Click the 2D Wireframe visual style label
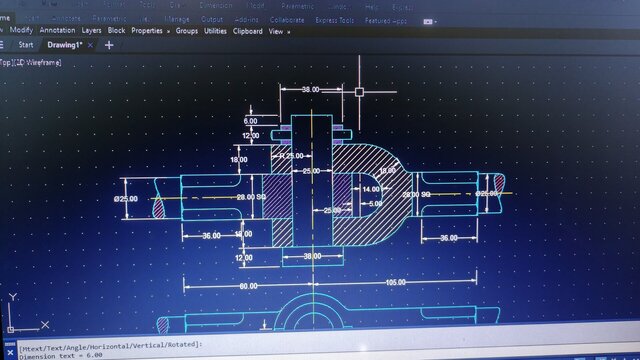The height and width of the screenshot is (360, 640). click(x=38, y=62)
